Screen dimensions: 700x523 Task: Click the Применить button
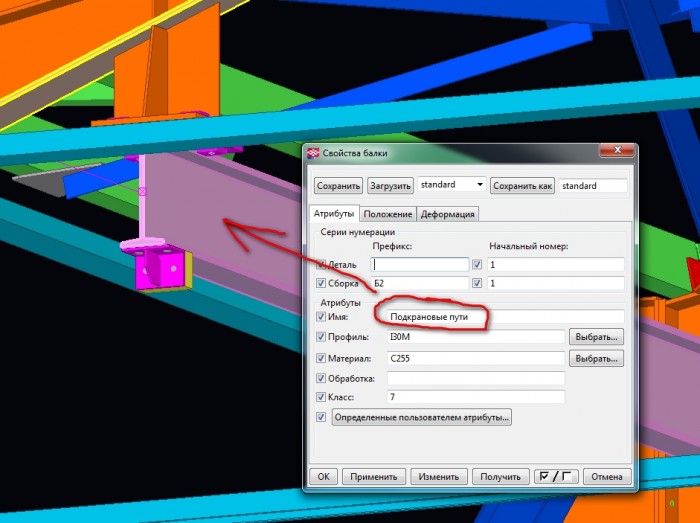[374, 477]
